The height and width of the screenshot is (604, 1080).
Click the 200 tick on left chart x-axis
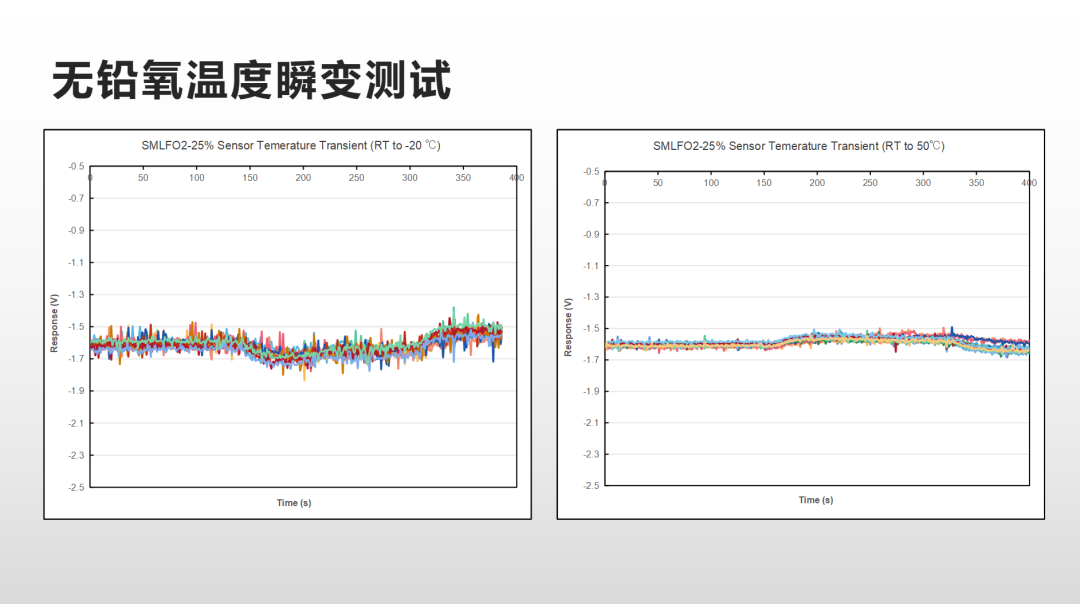point(303,178)
